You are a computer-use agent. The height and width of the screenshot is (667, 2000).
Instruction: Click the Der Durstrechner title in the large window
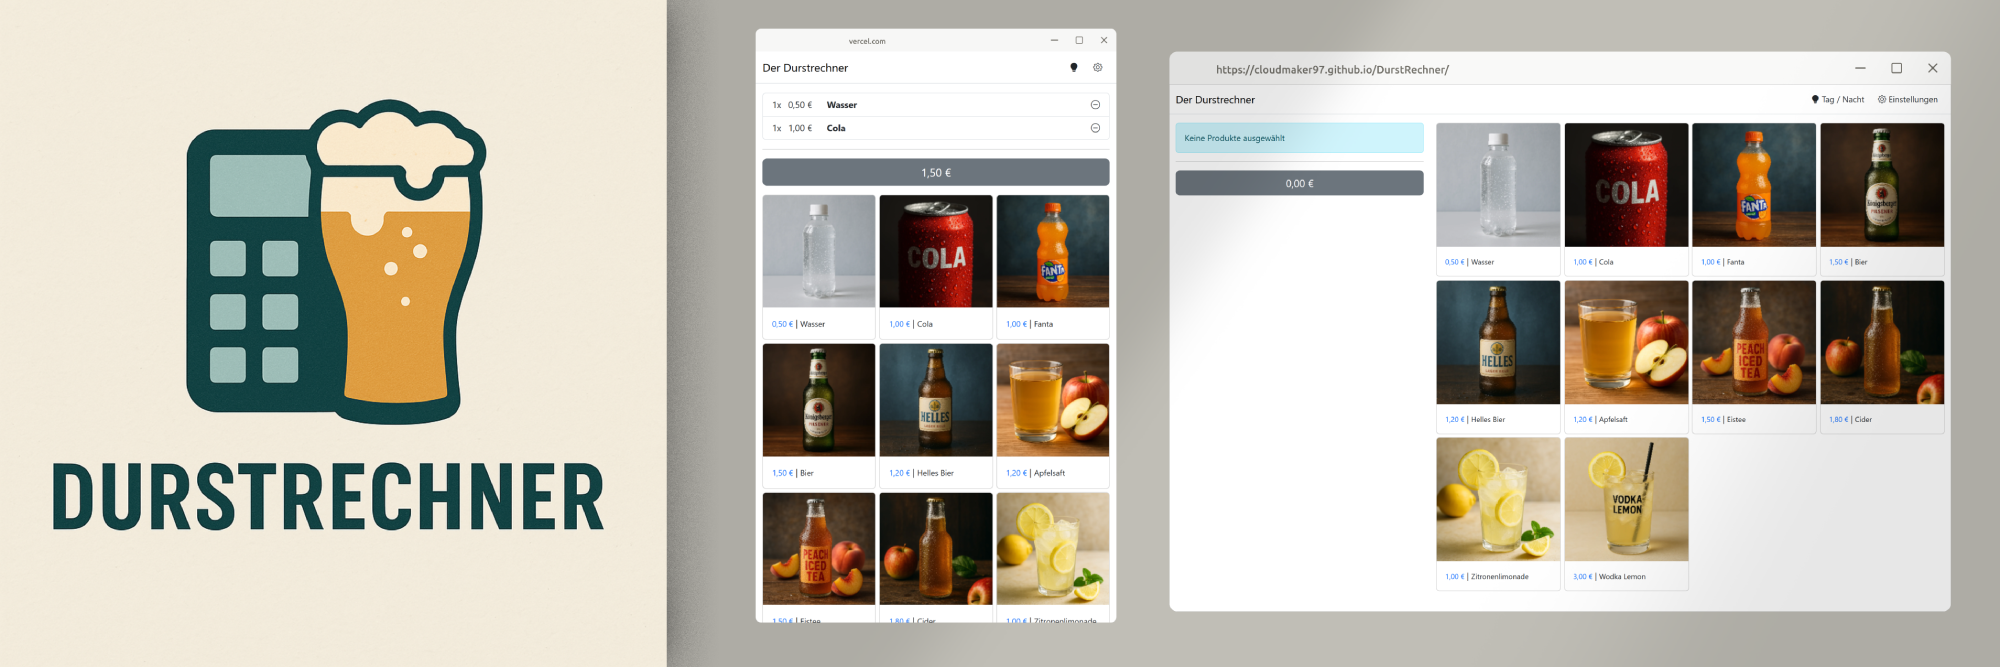pyautogui.click(x=1215, y=100)
